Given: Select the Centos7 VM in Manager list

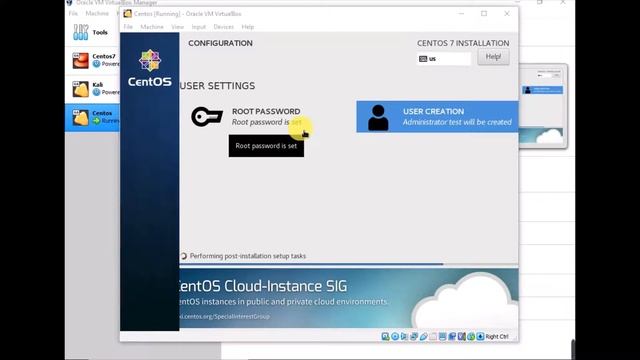Looking at the screenshot, I should click(93, 60).
